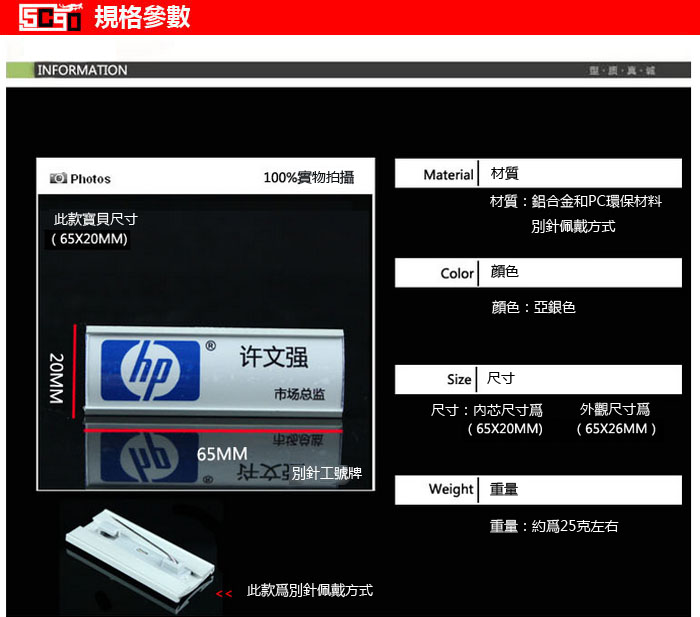Click the 100%實物拍攝 text

point(309,177)
